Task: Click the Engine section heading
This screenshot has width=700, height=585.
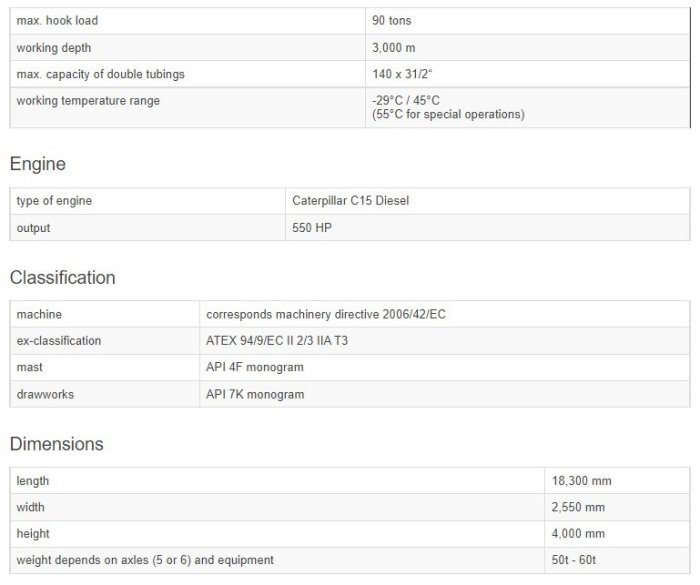Action: point(38,164)
